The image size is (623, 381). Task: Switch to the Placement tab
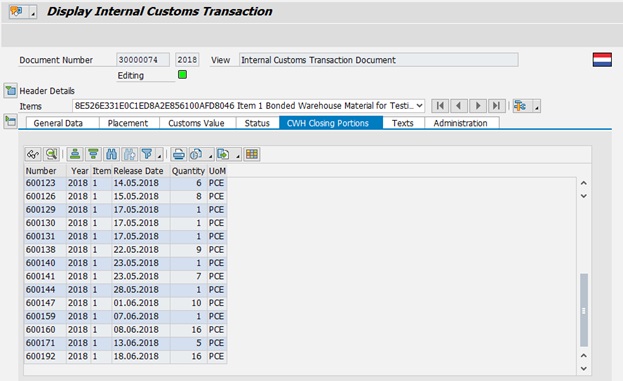pyautogui.click(x=128, y=123)
